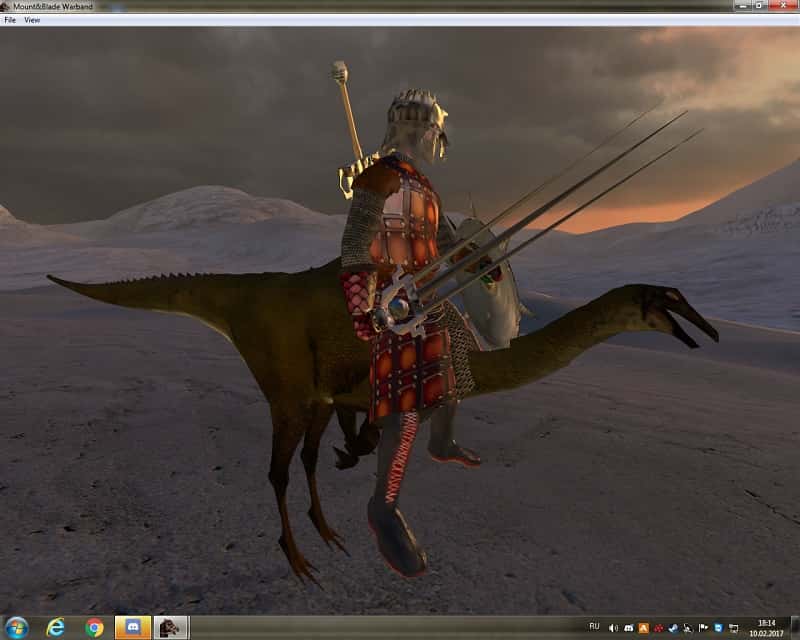Open the View menu
This screenshot has height=640, width=800.
32,20
